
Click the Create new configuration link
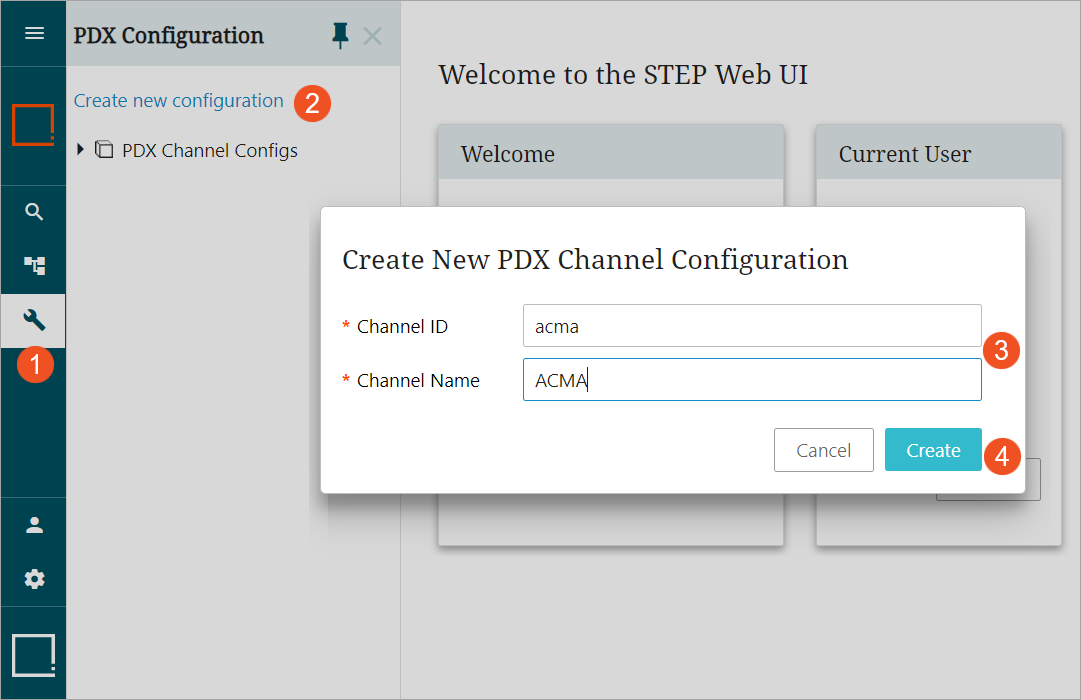179,101
